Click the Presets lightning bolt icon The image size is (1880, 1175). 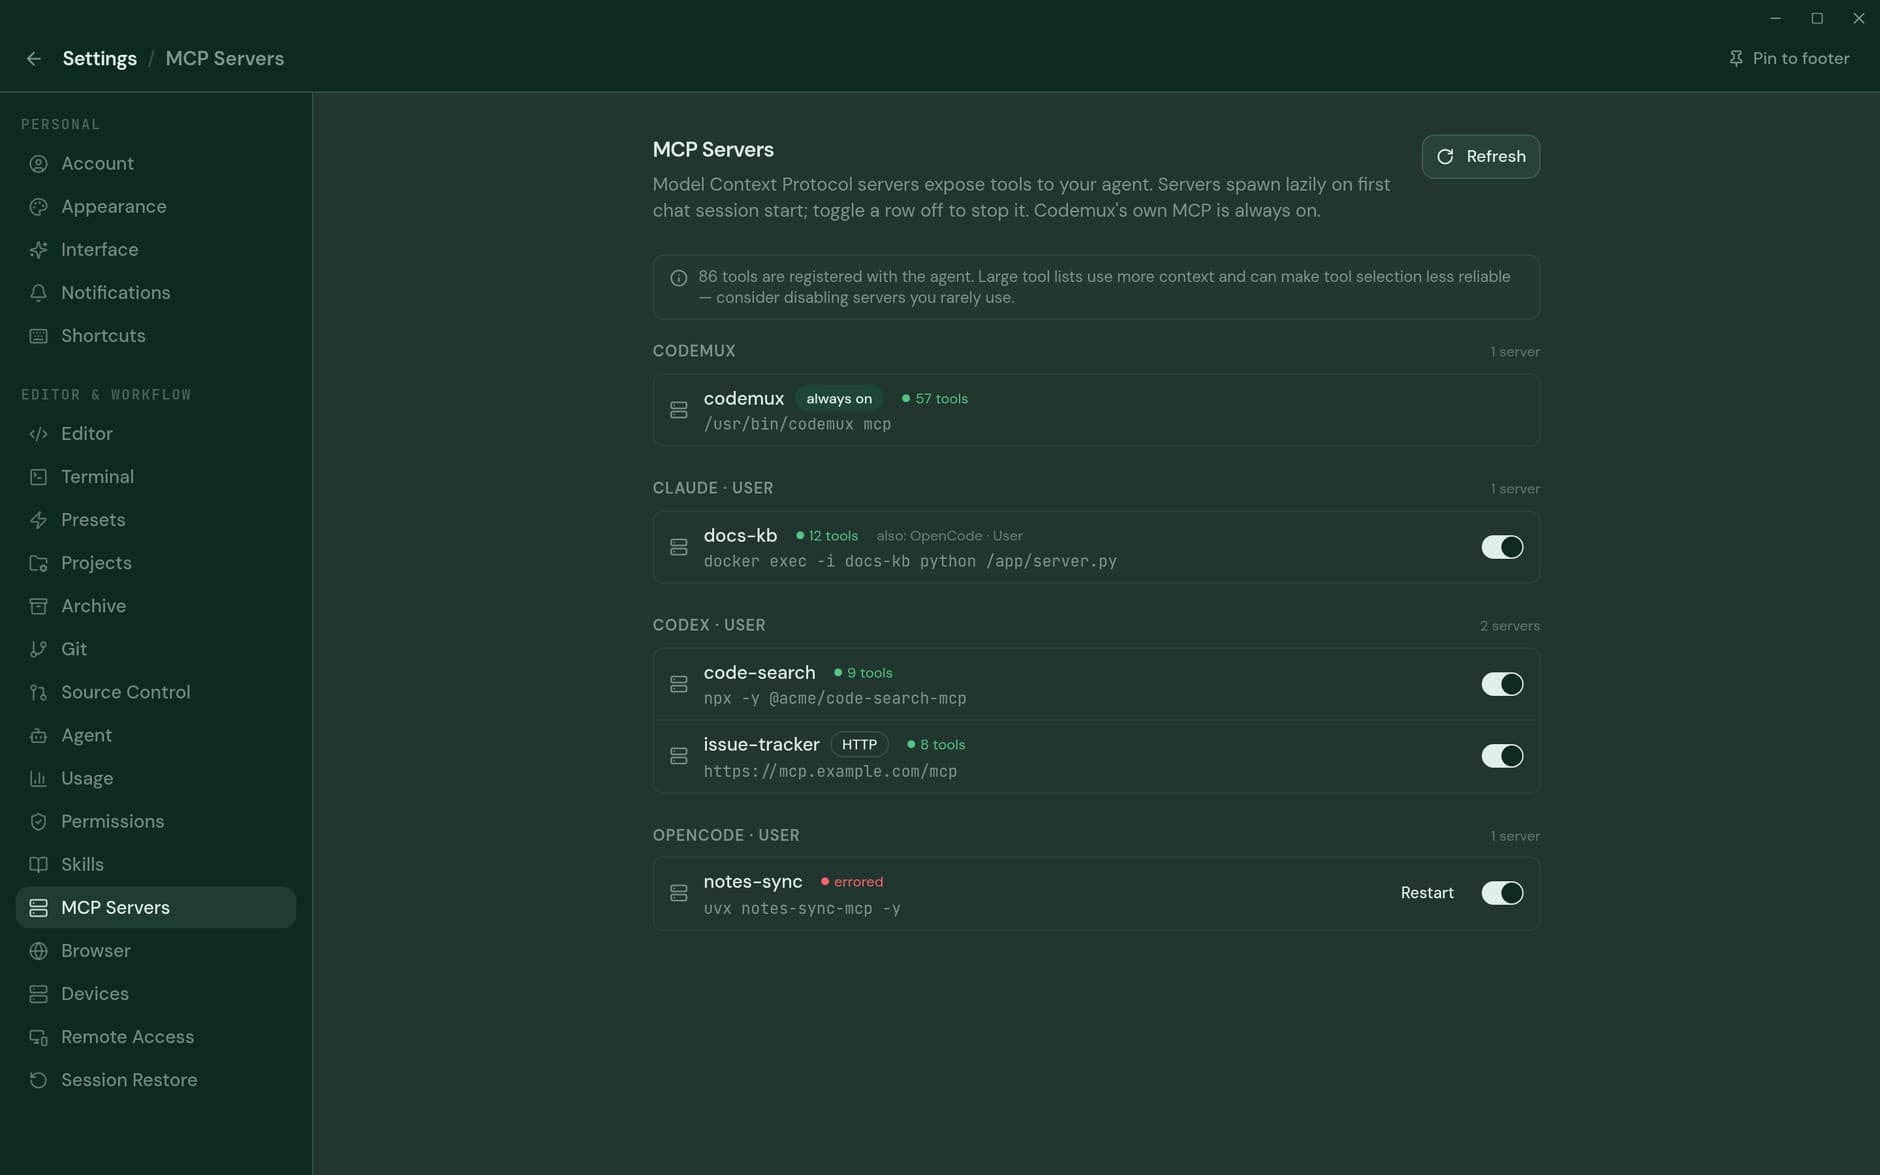click(38, 520)
